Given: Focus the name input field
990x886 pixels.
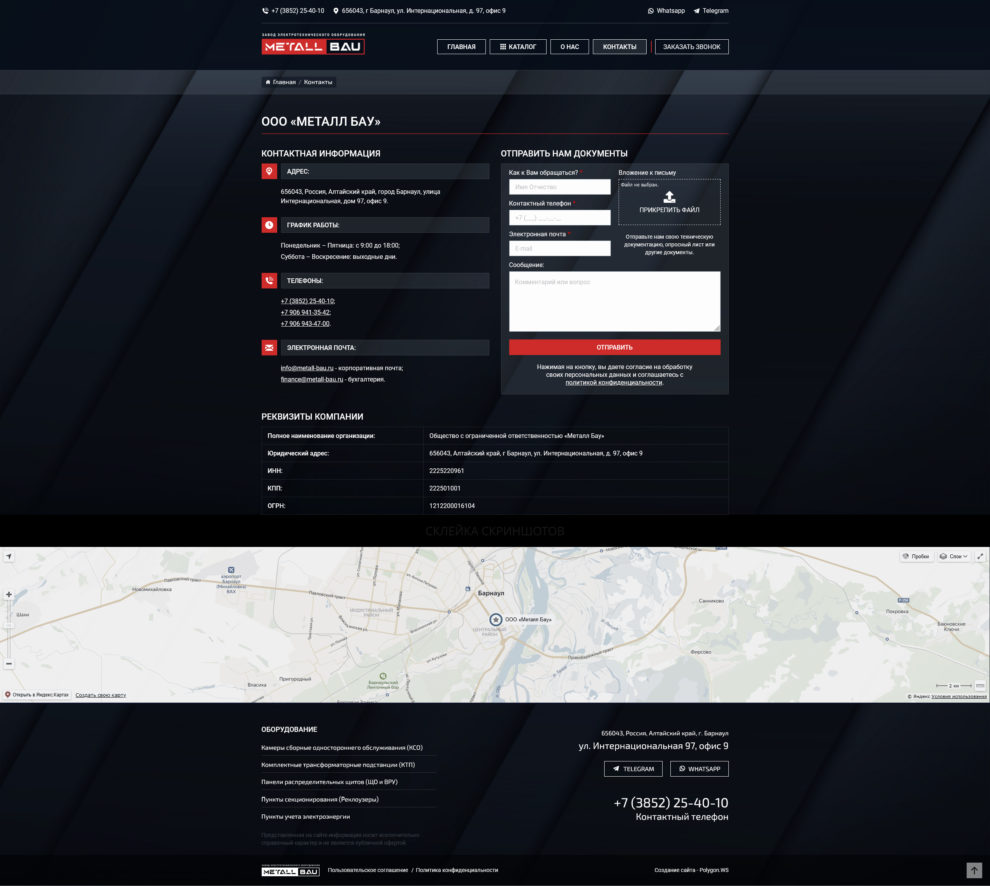Looking at the screenshot, I should coord(559,187).
